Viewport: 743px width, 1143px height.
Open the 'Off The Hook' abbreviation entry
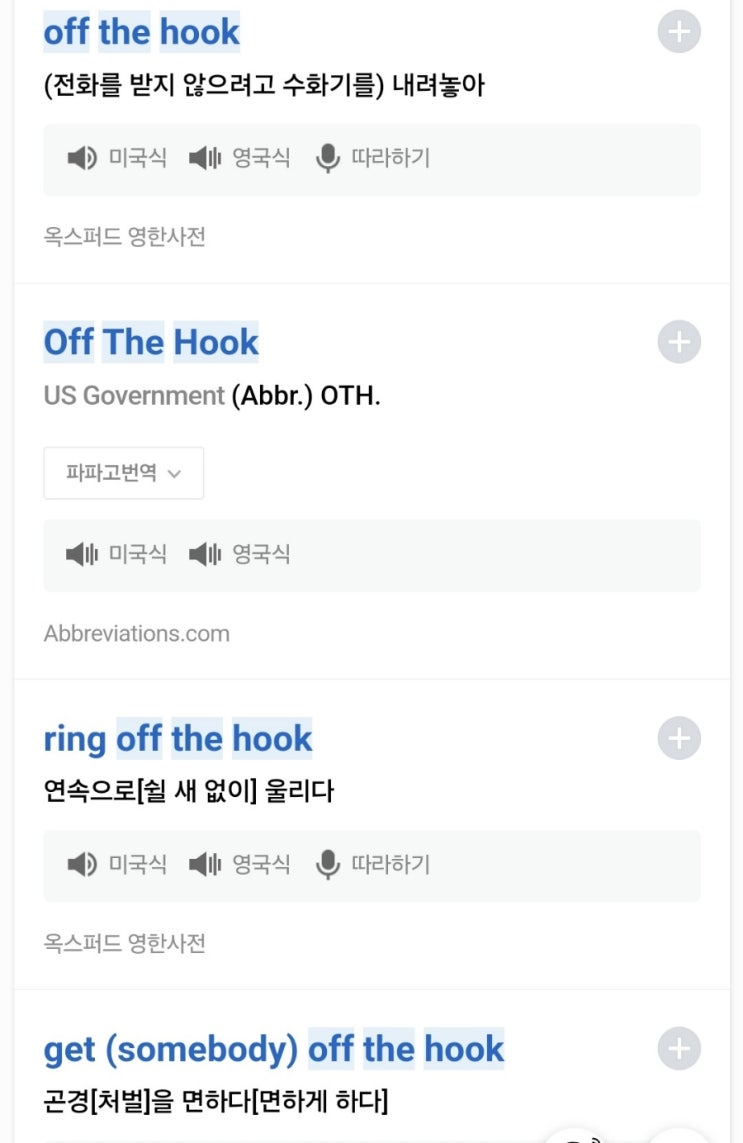coord(151,342)
